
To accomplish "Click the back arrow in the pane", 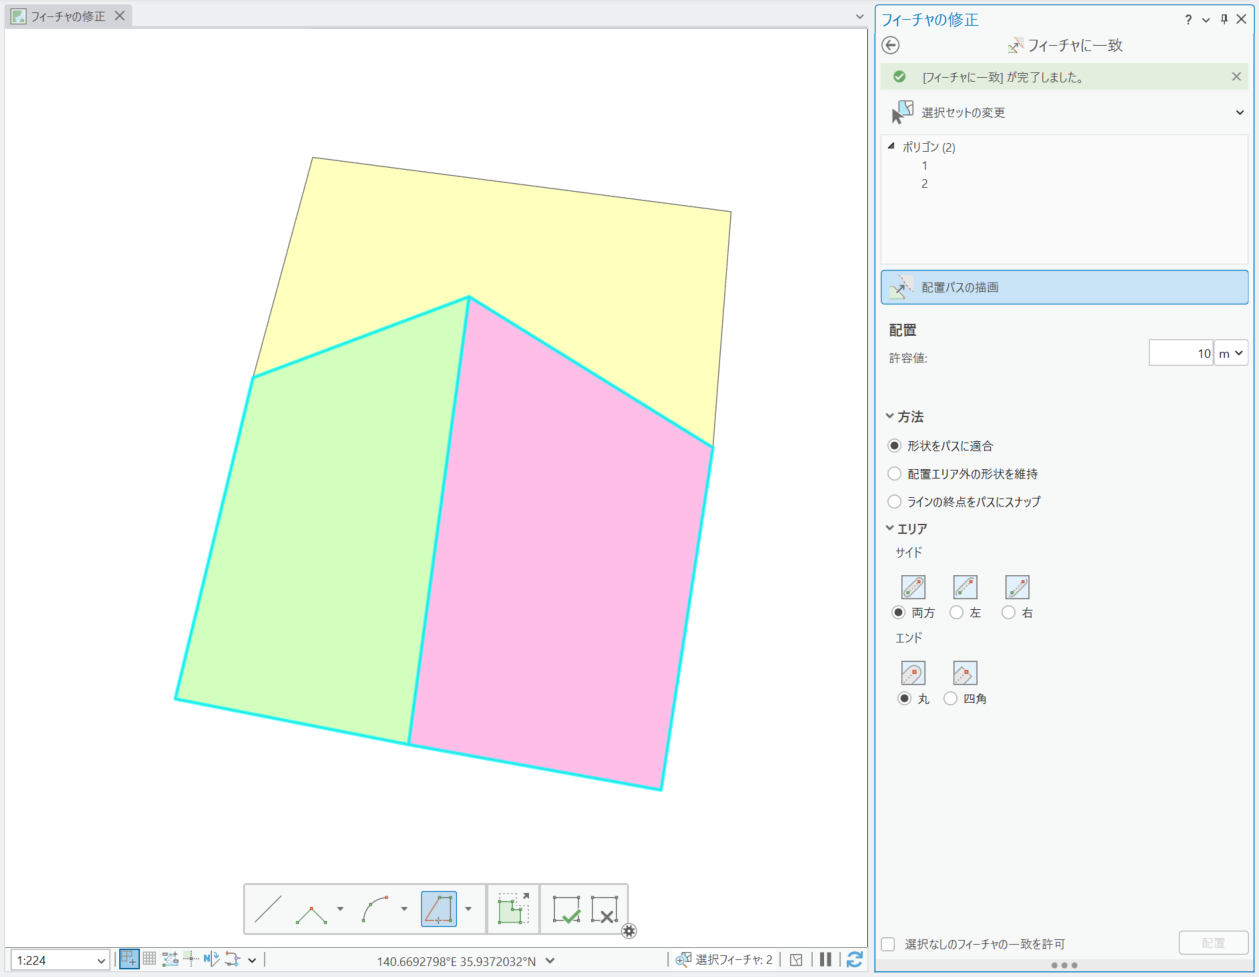I will [x=891, y=45].
